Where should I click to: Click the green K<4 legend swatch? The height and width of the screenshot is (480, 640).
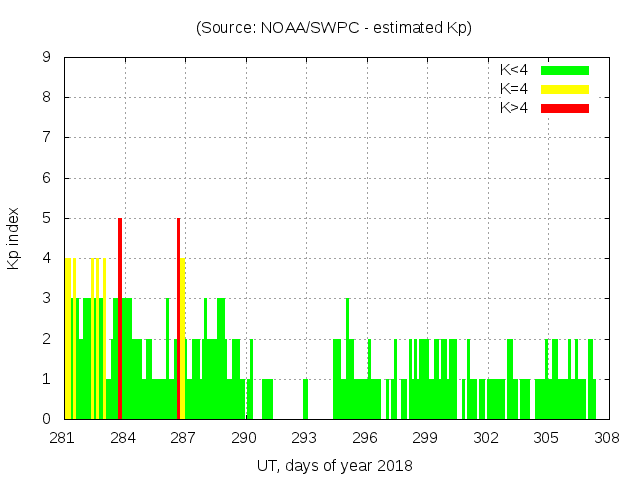(565, 70)
